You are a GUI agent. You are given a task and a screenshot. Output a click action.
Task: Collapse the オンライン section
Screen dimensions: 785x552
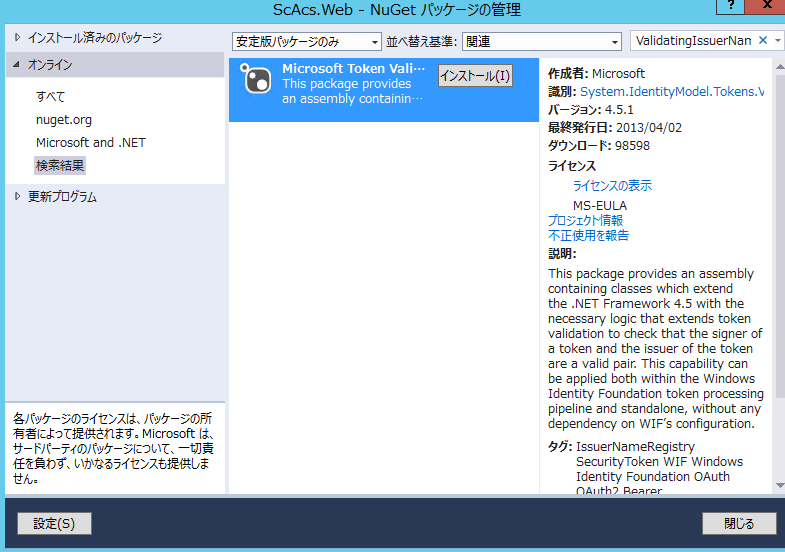[x=17, y=65]
